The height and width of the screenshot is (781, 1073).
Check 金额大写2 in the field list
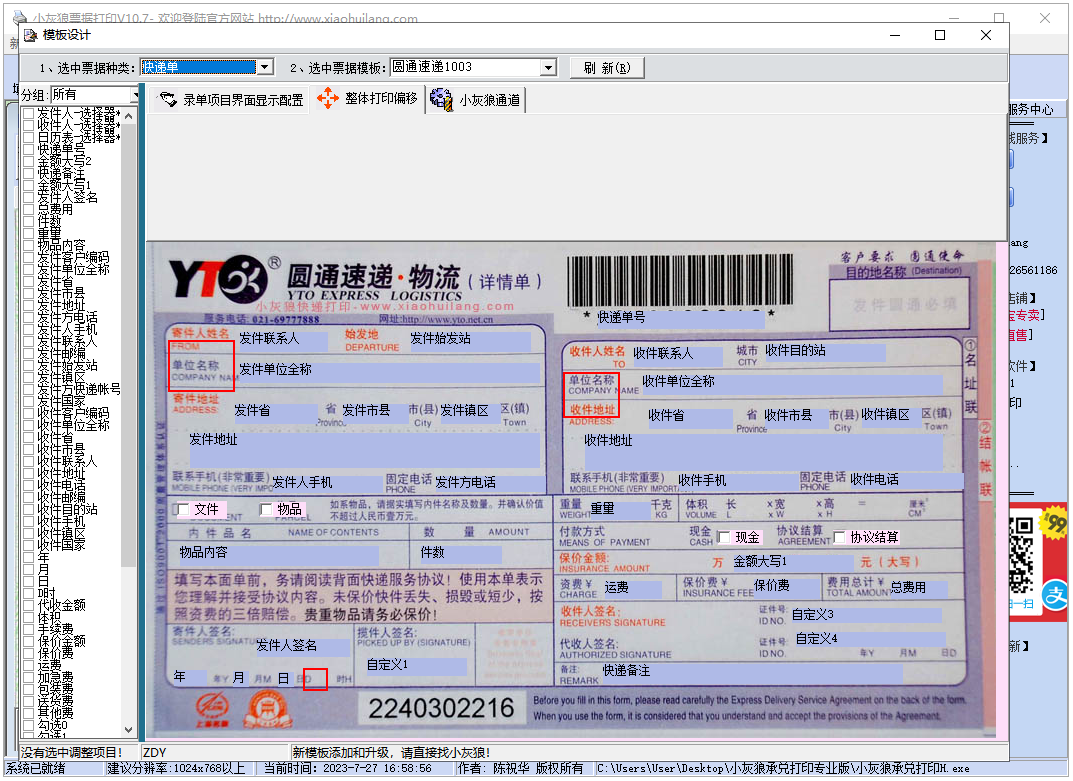click(29, 162)
